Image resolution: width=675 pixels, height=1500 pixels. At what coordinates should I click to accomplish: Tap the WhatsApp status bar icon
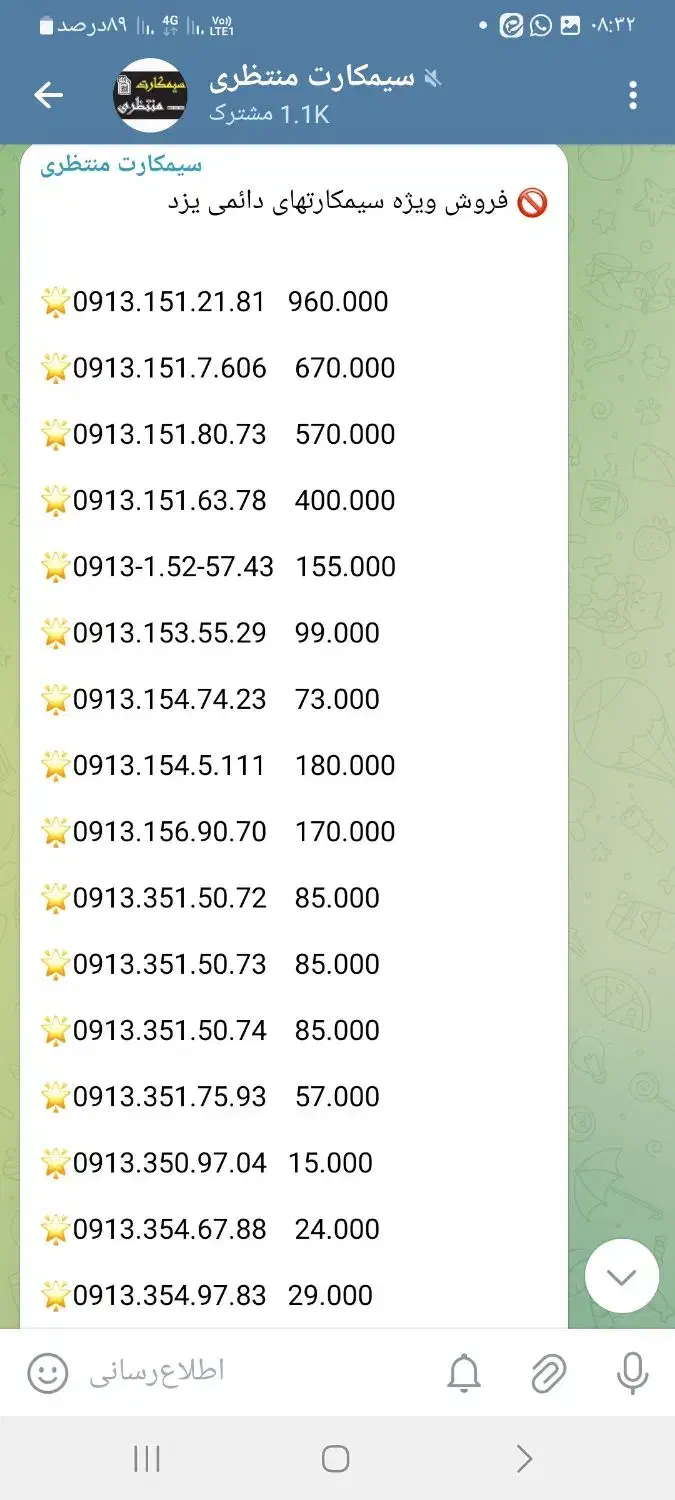541,25
